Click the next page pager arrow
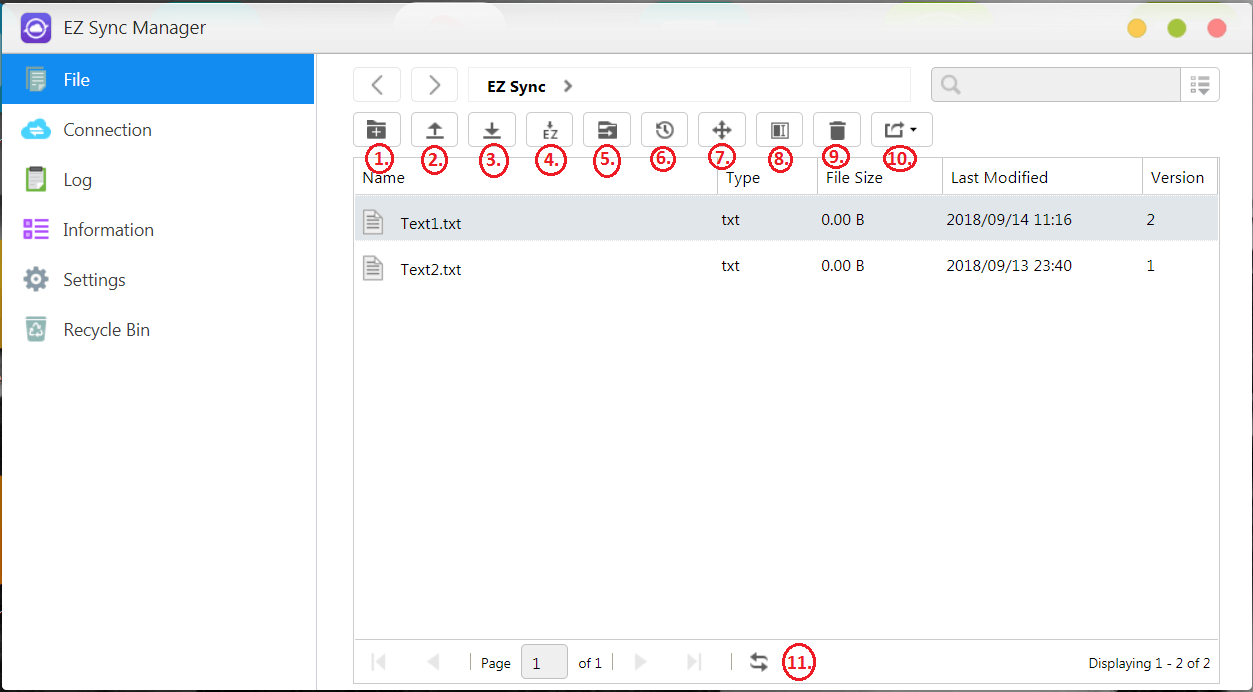This screenshot has height=692, width=1253. click(x=641, y=662)
